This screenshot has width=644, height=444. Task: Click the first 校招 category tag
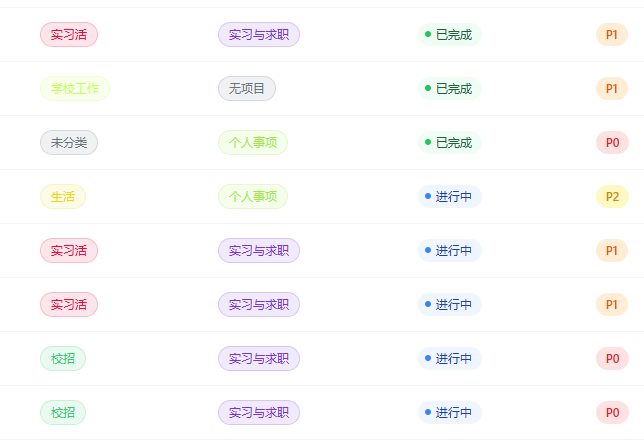click(x=63, y=359)
